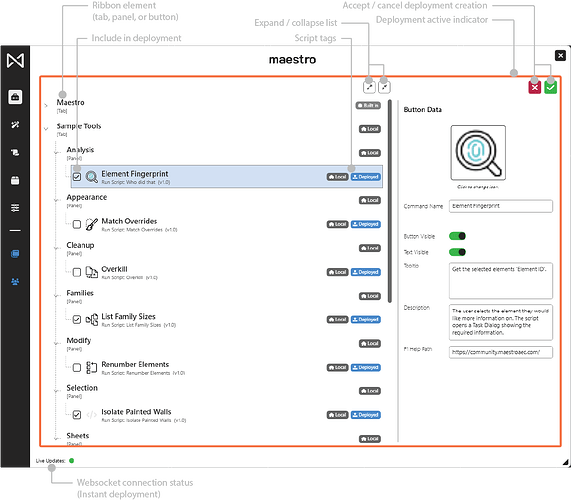This screenshot has width=571, height=500.
Task: Uncheck the Element Fingerprint checkbox
Action: coord(77,177)
